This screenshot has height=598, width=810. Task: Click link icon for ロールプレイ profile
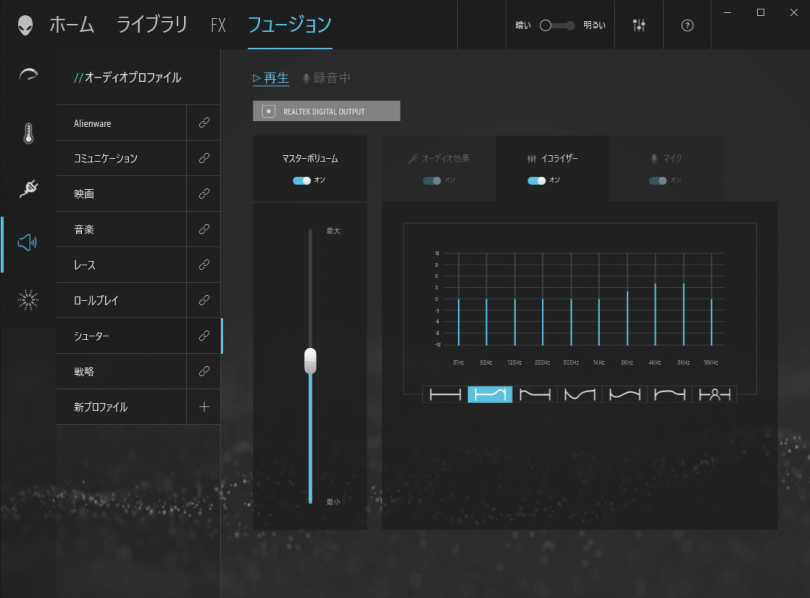click(x=204, y=300)
